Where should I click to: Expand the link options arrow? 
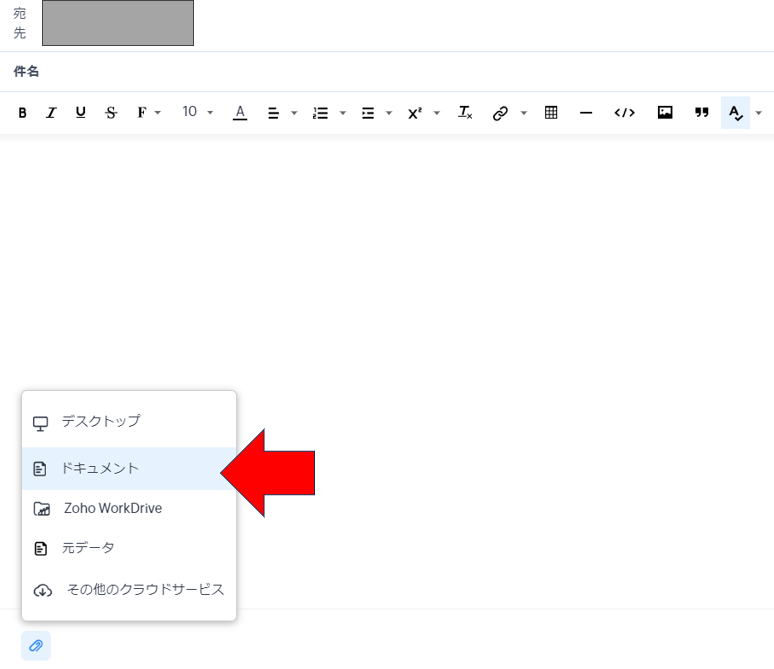pyautogui.click(x=524, y=113)
